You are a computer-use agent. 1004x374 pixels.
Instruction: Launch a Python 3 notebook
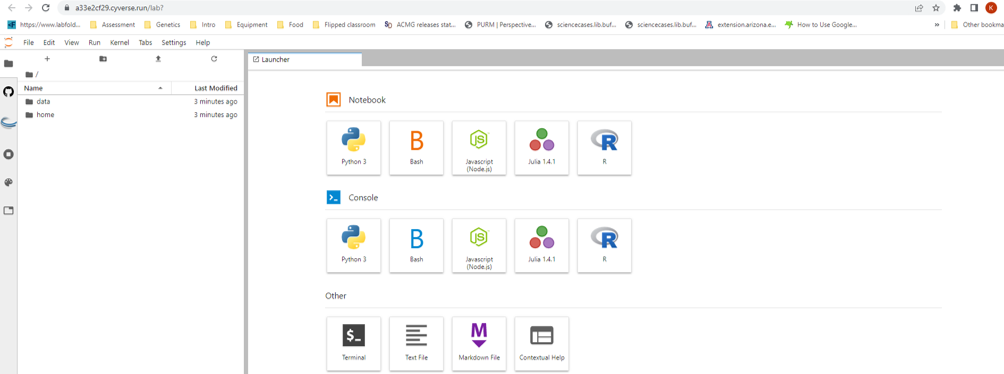[353, 147]
